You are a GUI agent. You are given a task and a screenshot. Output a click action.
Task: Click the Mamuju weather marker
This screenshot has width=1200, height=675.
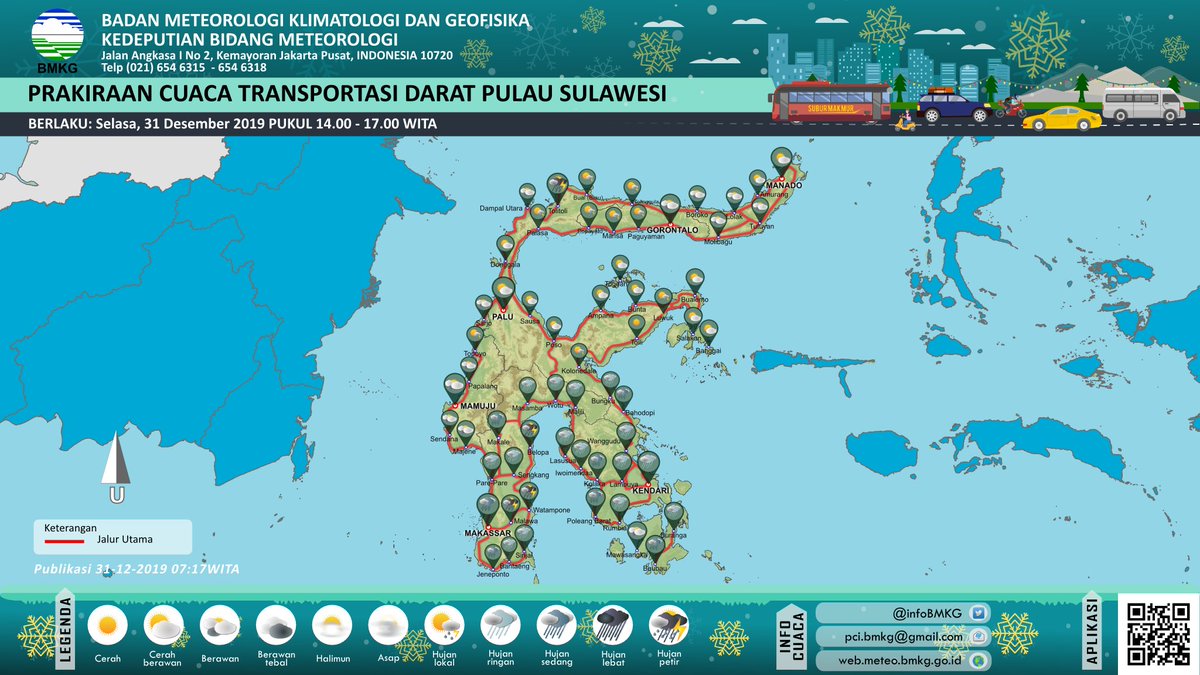(455, 388)
